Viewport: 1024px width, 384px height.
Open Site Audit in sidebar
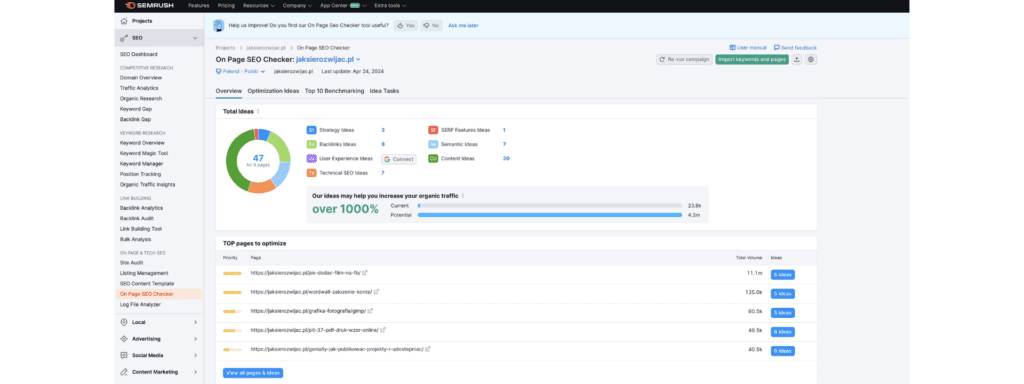(131, 263)
